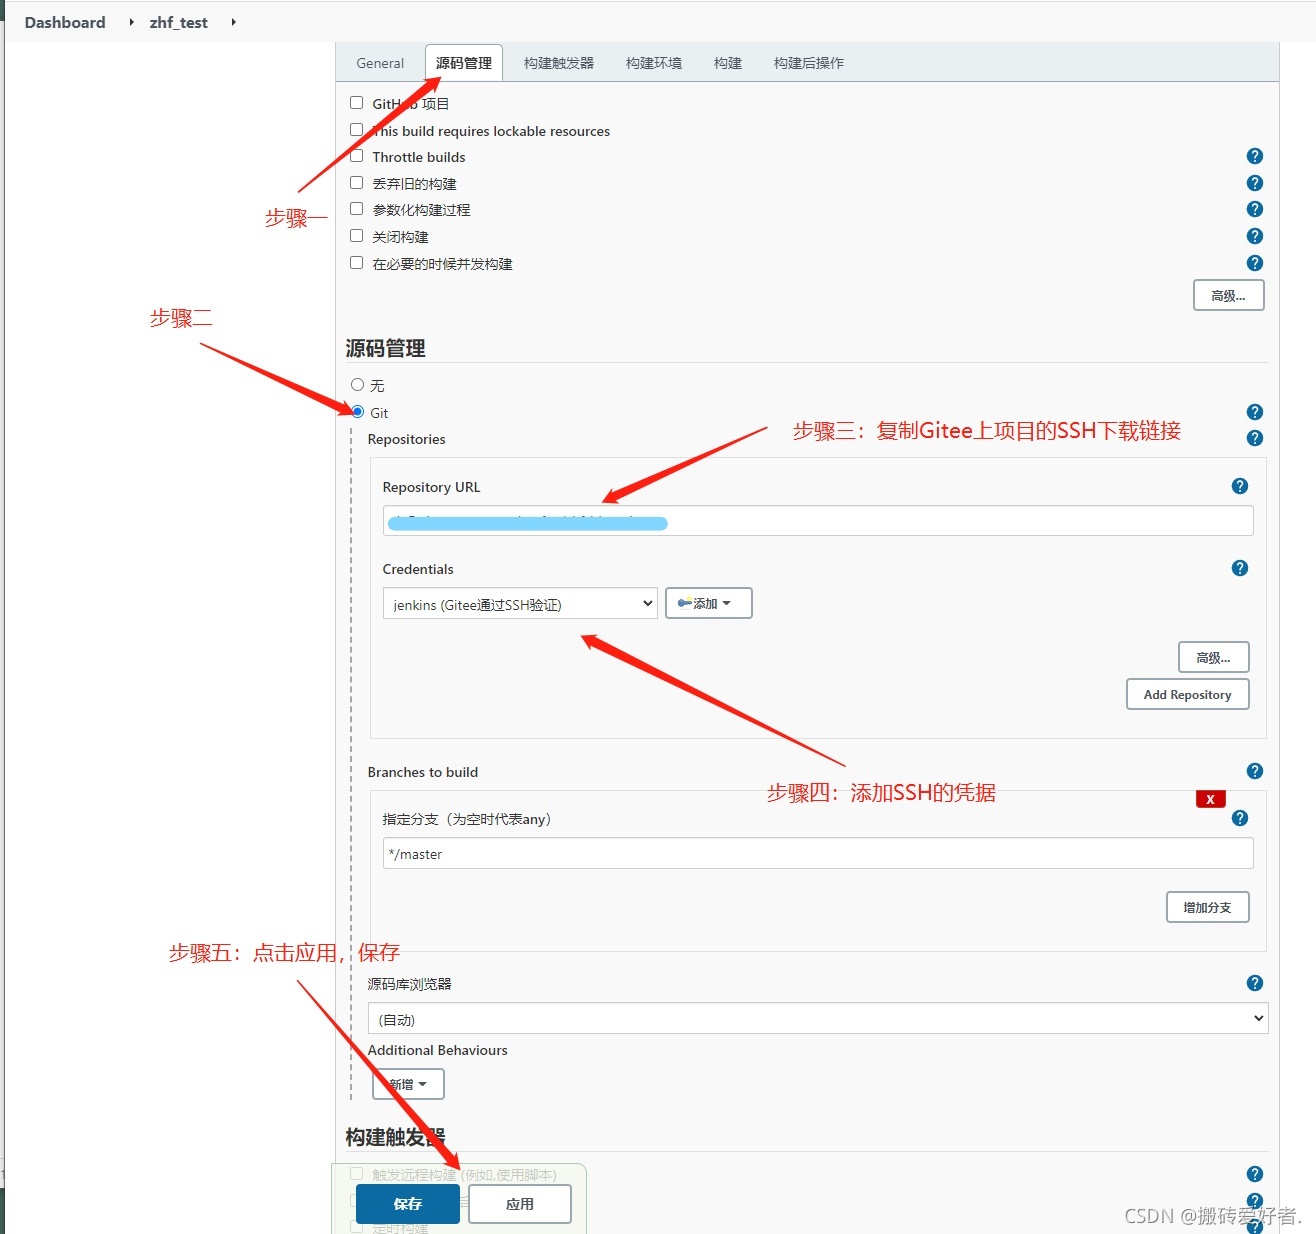
Task: Focus the */master branch input field
Action: pyautogui.click(x=818, y=853)
